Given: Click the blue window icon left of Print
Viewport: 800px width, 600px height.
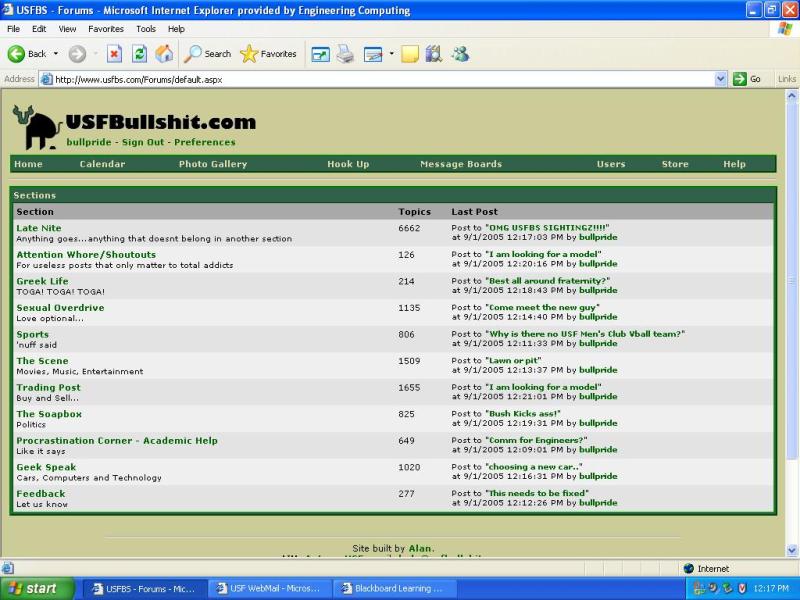Looking at the screenshot, I should pos(320,54).
